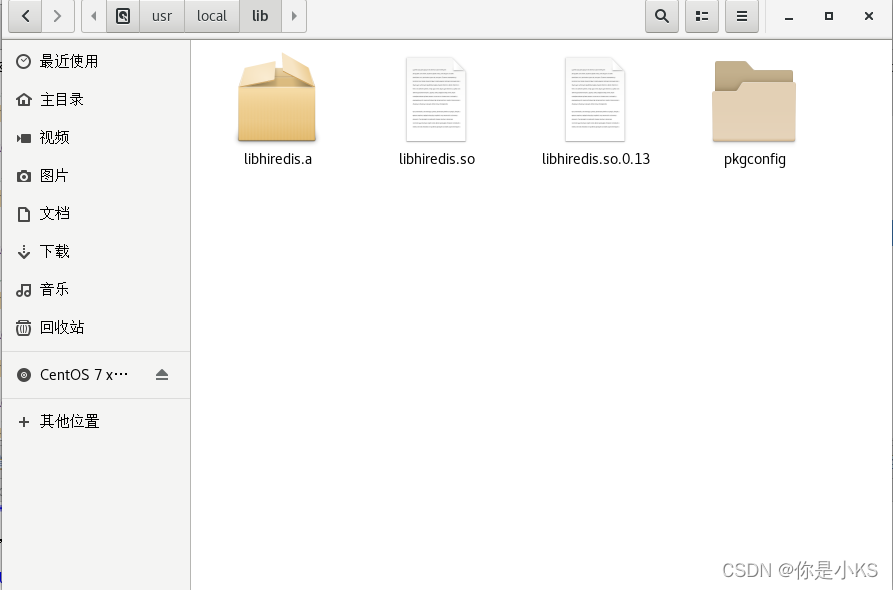Click the pkgconfig folder name

755,159
